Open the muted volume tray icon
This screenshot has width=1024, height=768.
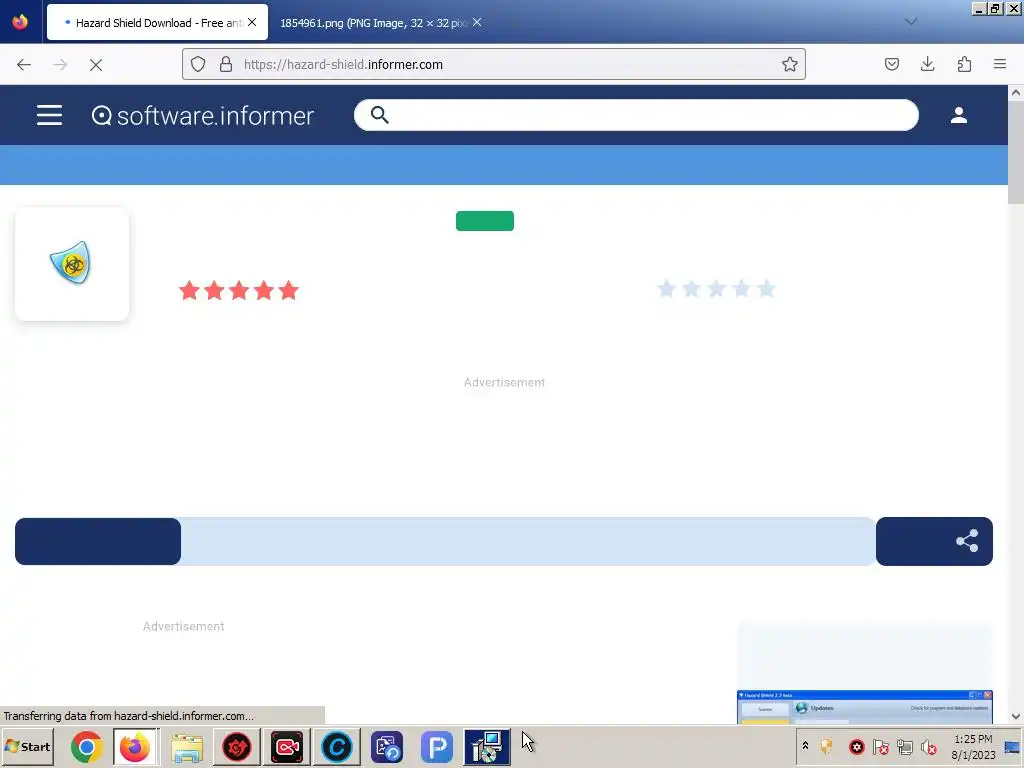click(x=928, y=746)
